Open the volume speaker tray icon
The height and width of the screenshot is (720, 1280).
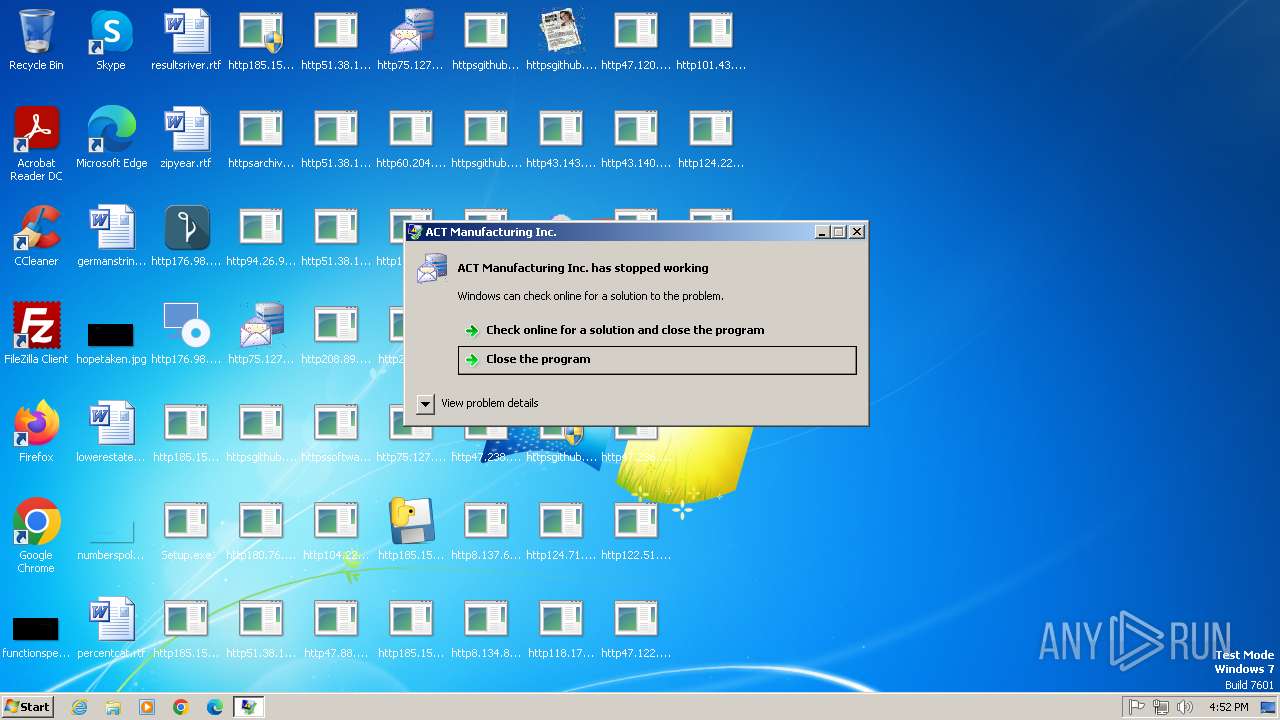point(1185,707)
